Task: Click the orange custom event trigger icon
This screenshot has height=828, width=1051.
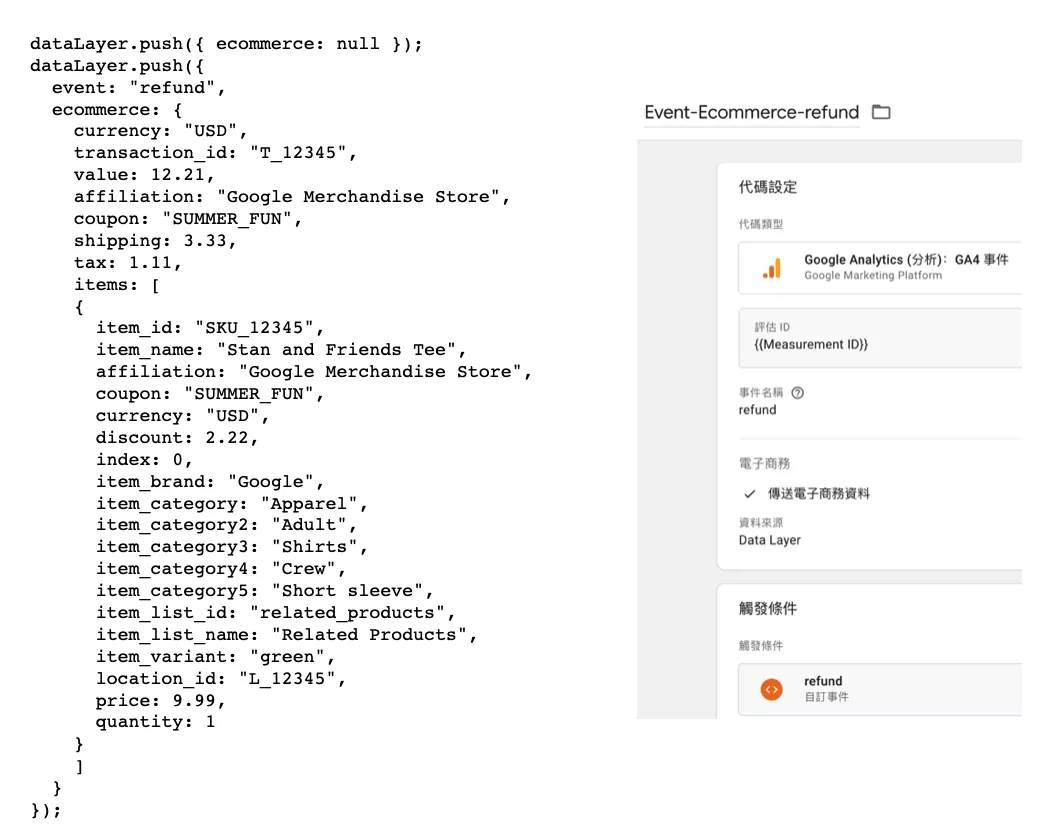Action: (x=771, y=689)
